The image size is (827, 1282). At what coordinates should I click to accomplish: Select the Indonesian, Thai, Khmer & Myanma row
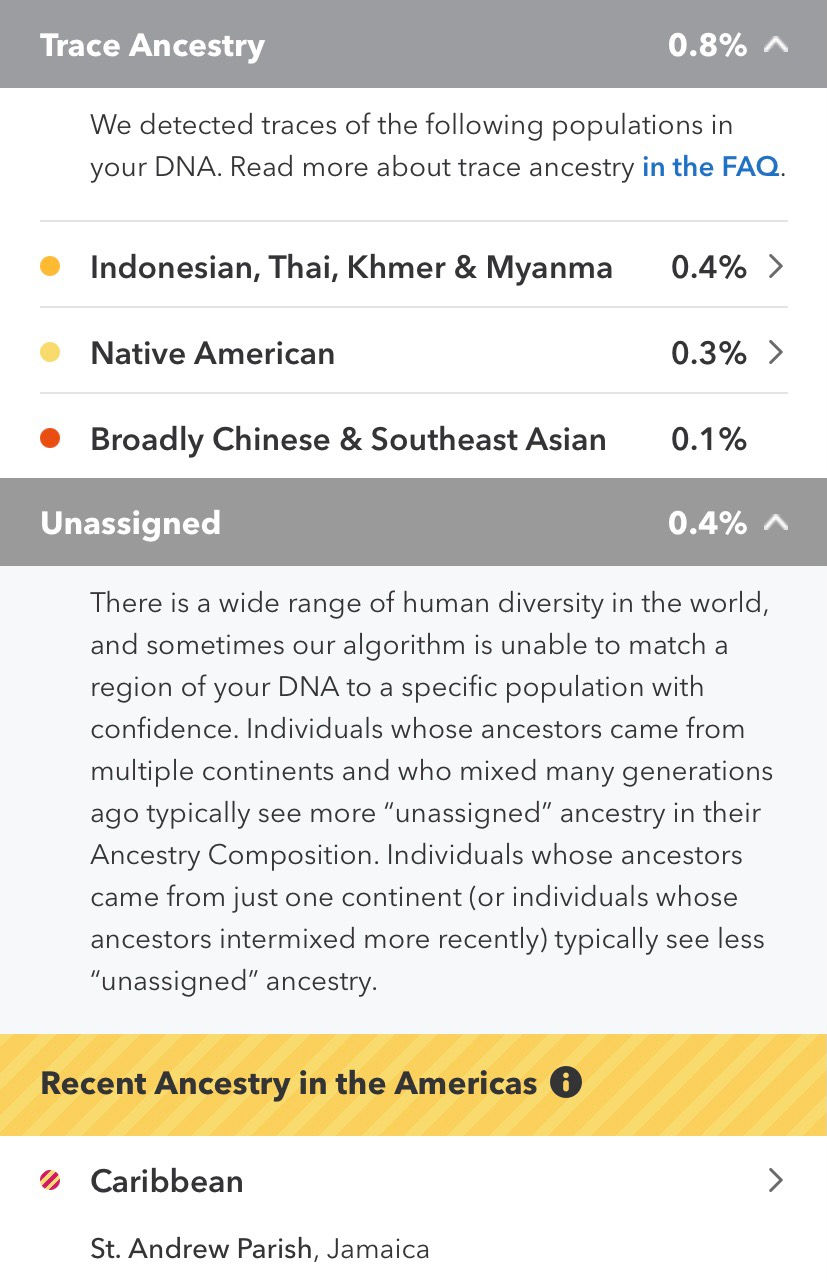click(x=413, y=266)
